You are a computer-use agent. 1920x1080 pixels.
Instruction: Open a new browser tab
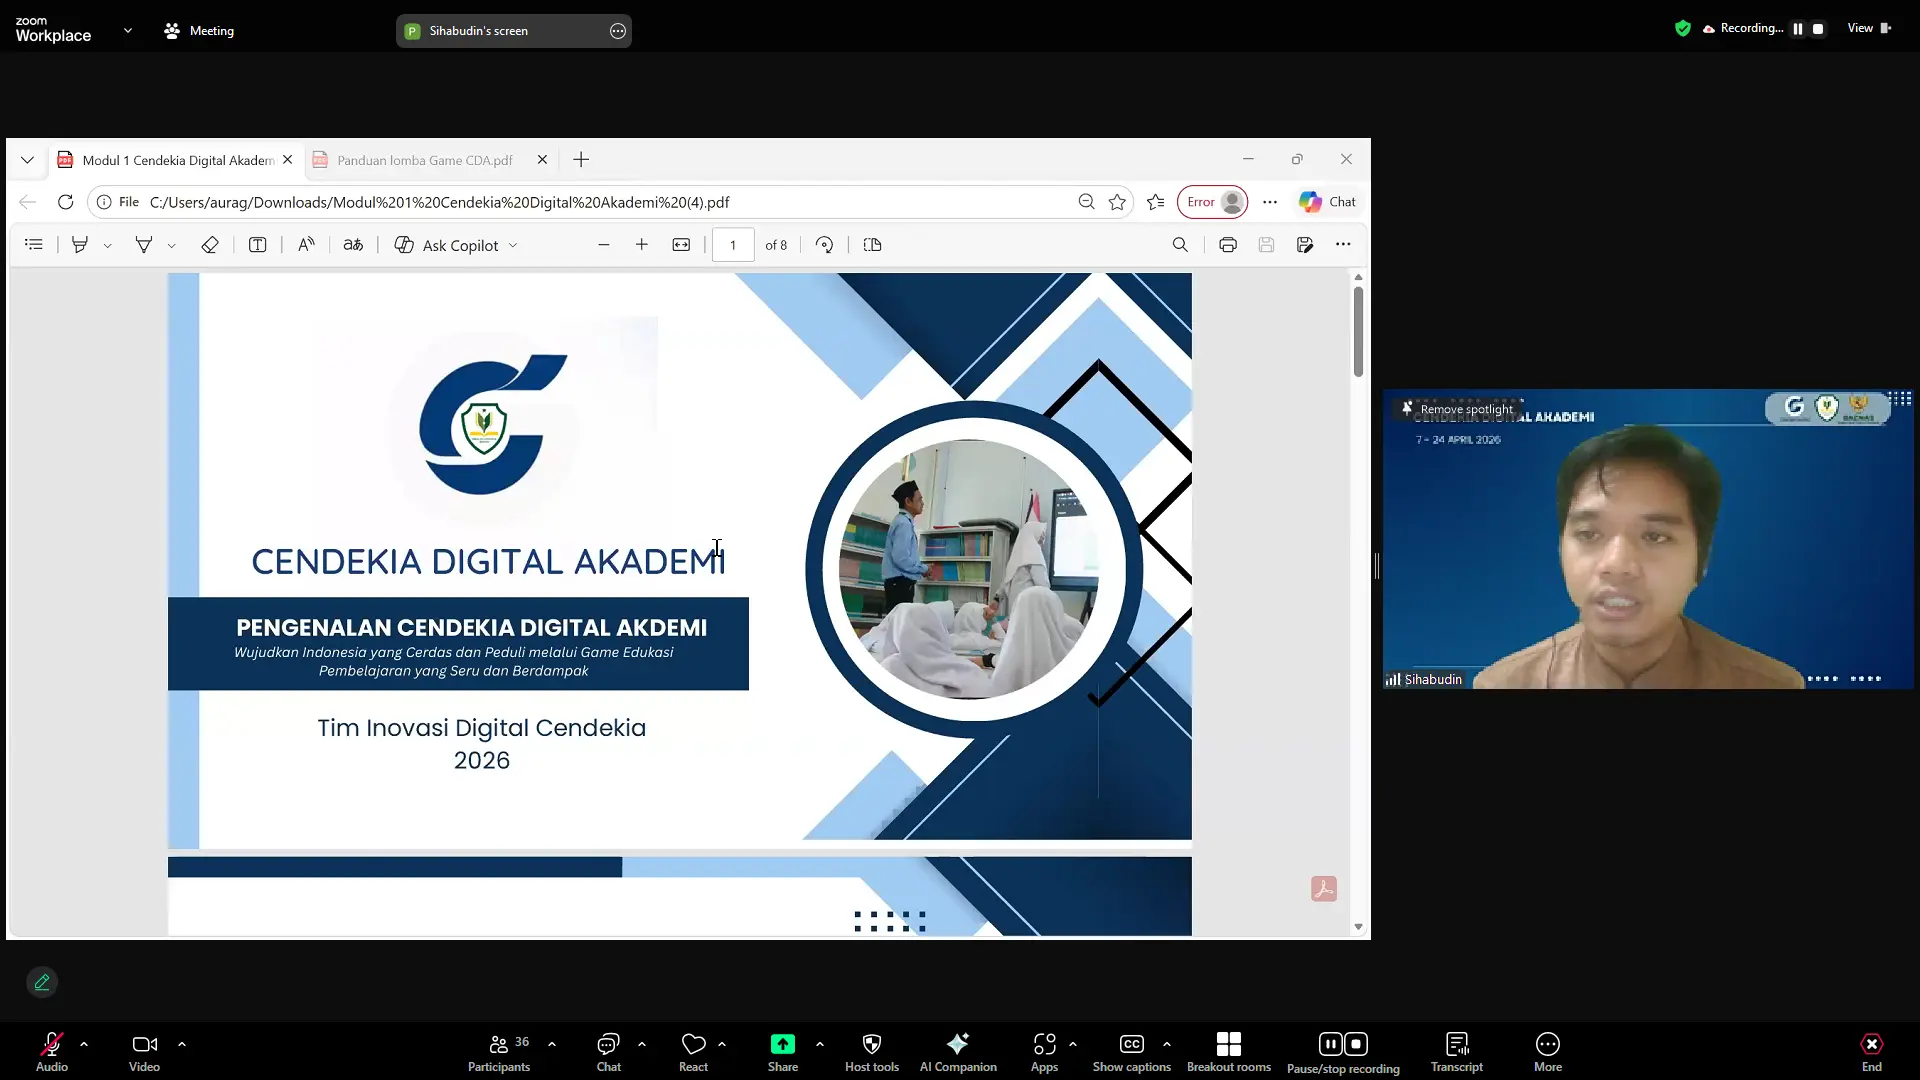[581, 160]
